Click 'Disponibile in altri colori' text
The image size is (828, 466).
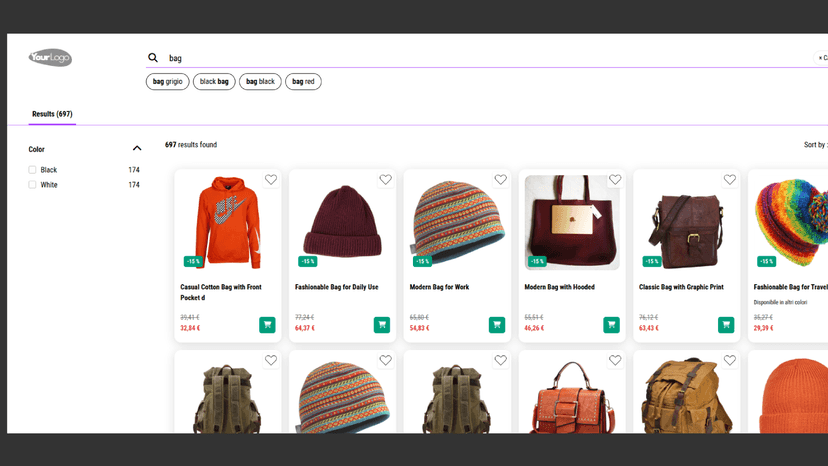pos(780,302)
